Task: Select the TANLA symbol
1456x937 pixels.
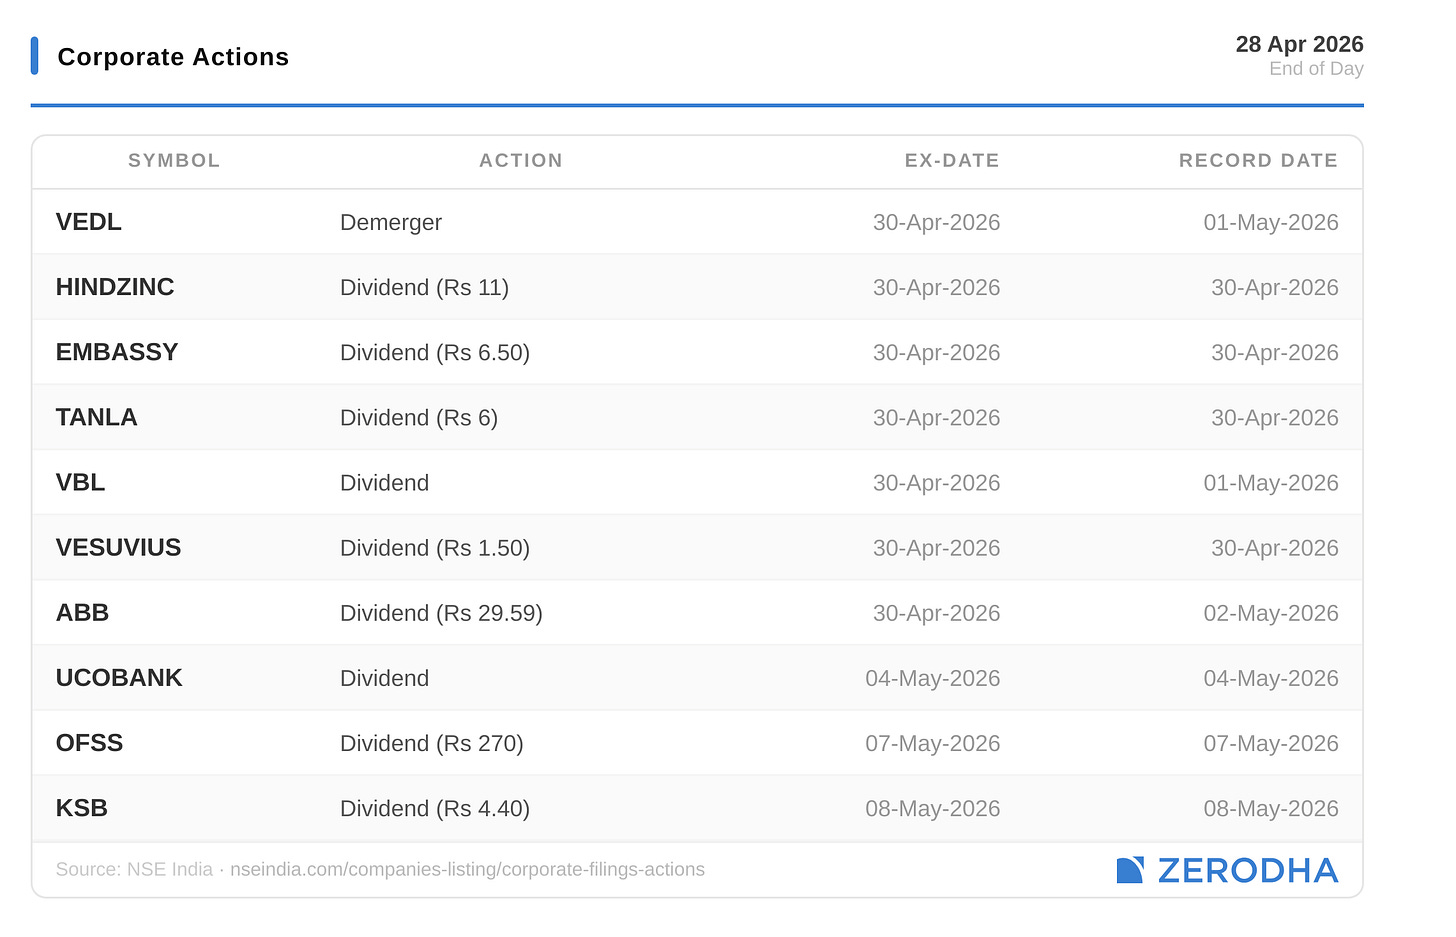Action: [x=96, y=417]
